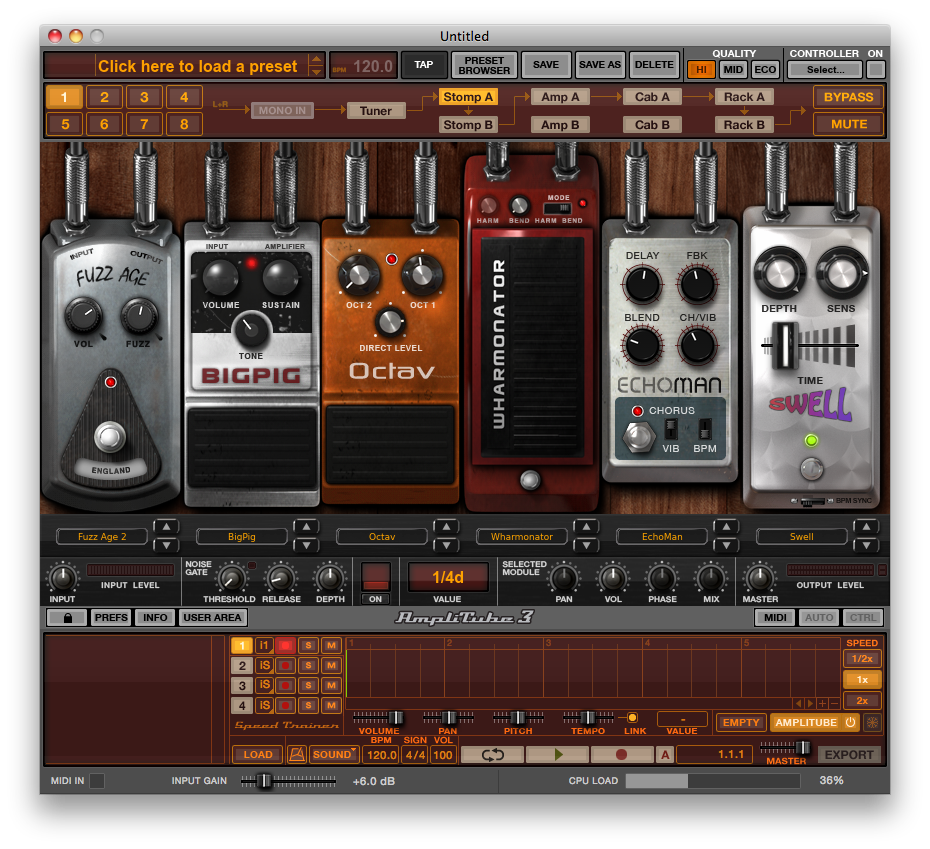Viewport: 930px width, 849px height.
Task: Arm record on track 1
Action: click(x=285, y=646)
